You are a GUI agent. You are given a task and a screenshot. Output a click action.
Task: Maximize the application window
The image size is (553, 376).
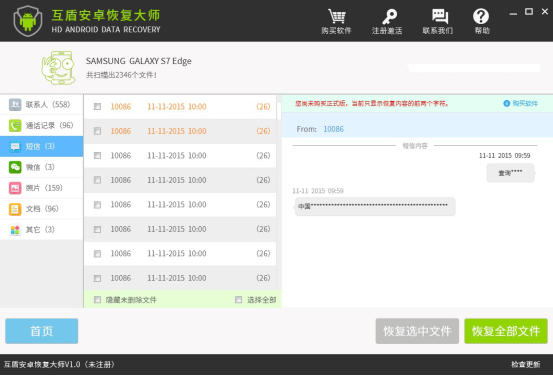(529, 12)
